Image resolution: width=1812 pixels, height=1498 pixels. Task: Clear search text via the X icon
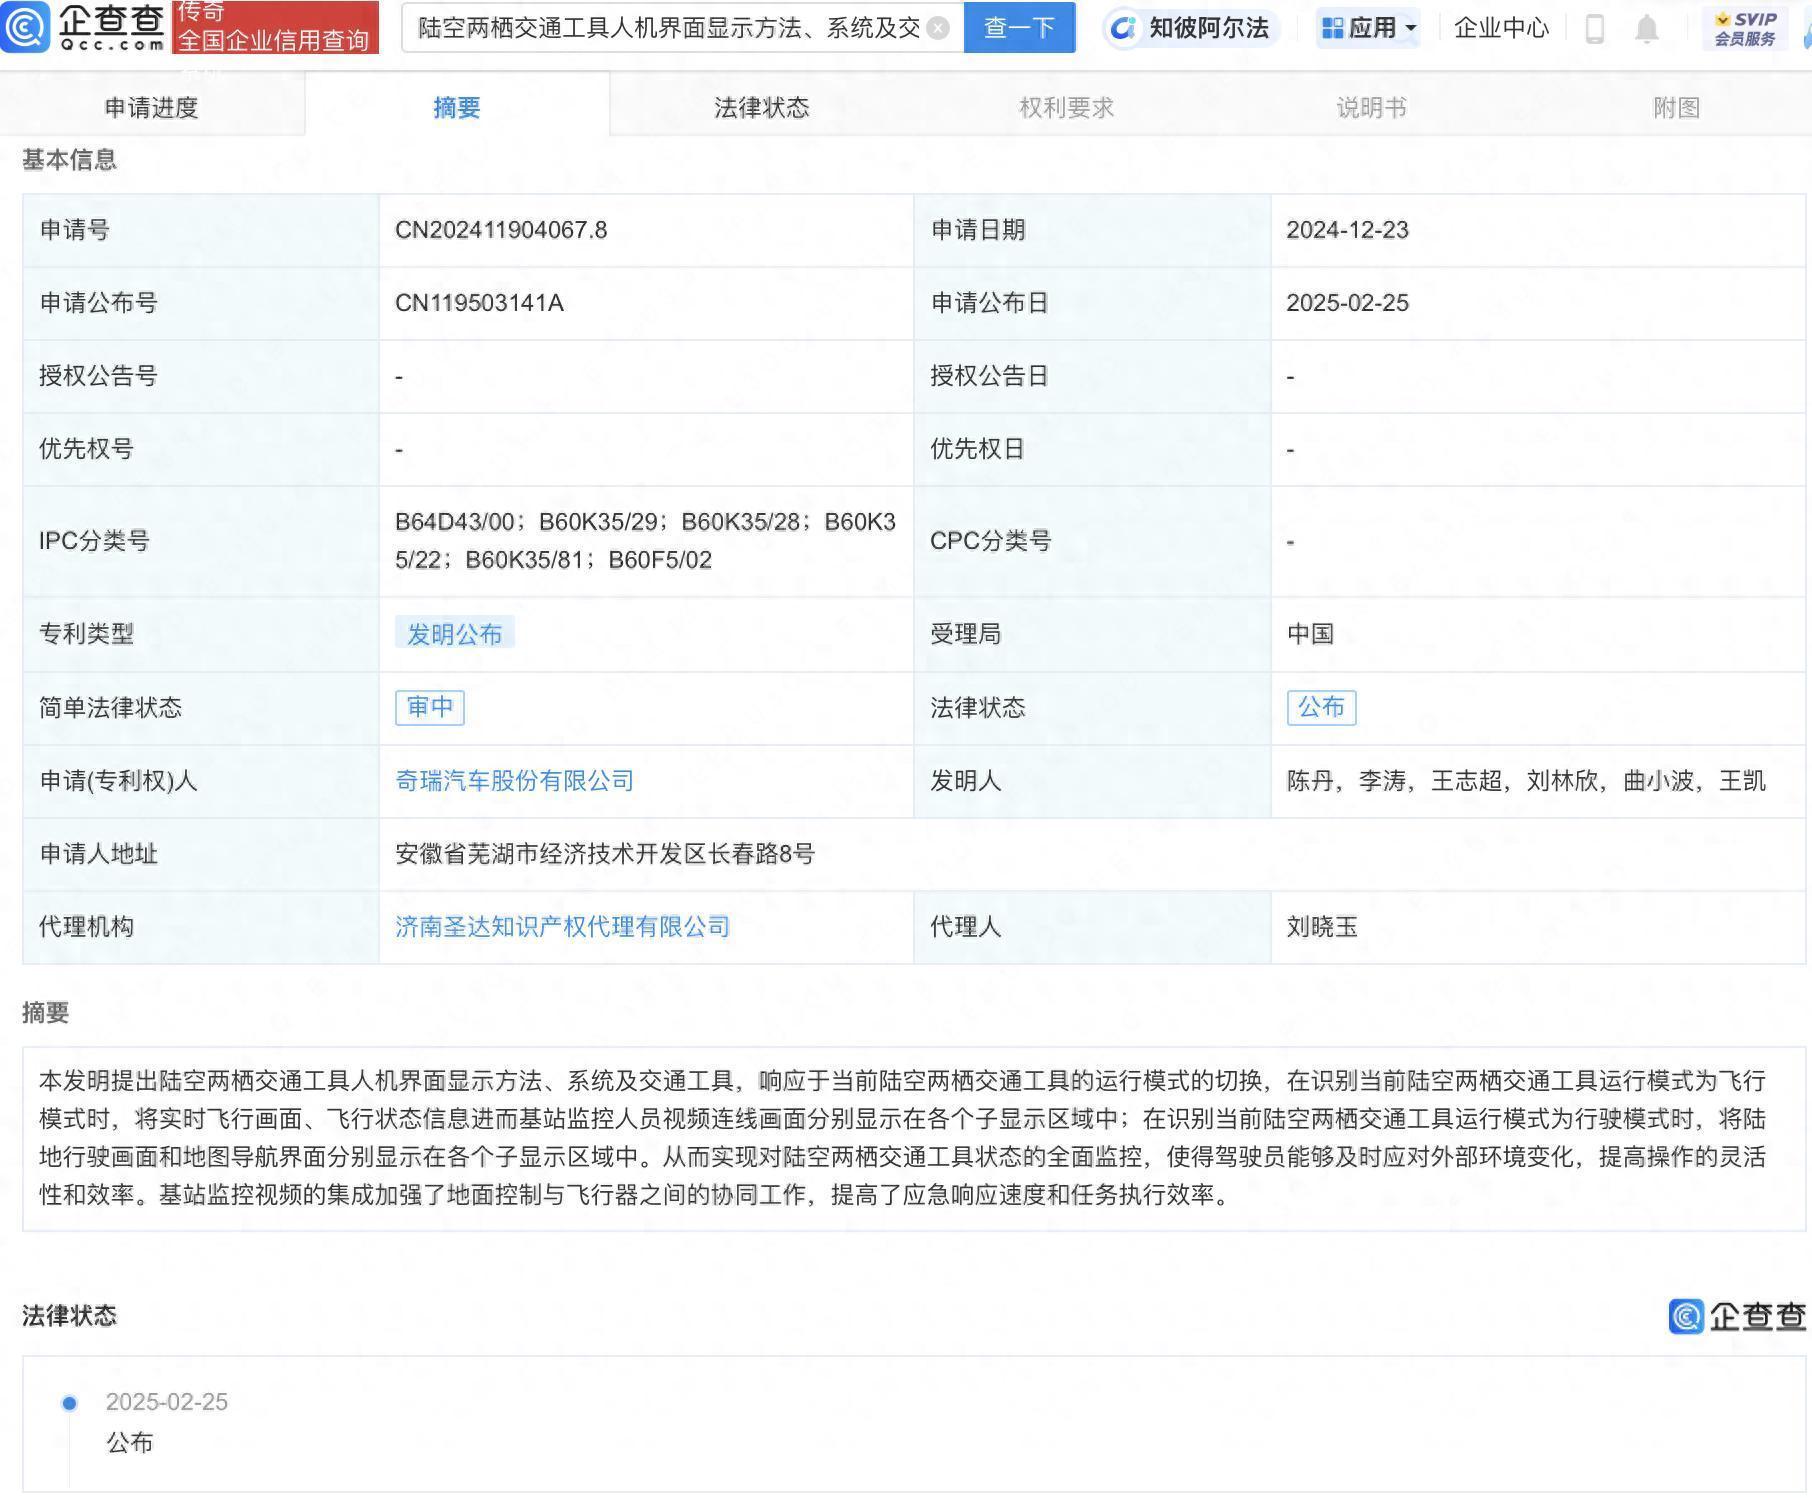[x=936, y=28]
